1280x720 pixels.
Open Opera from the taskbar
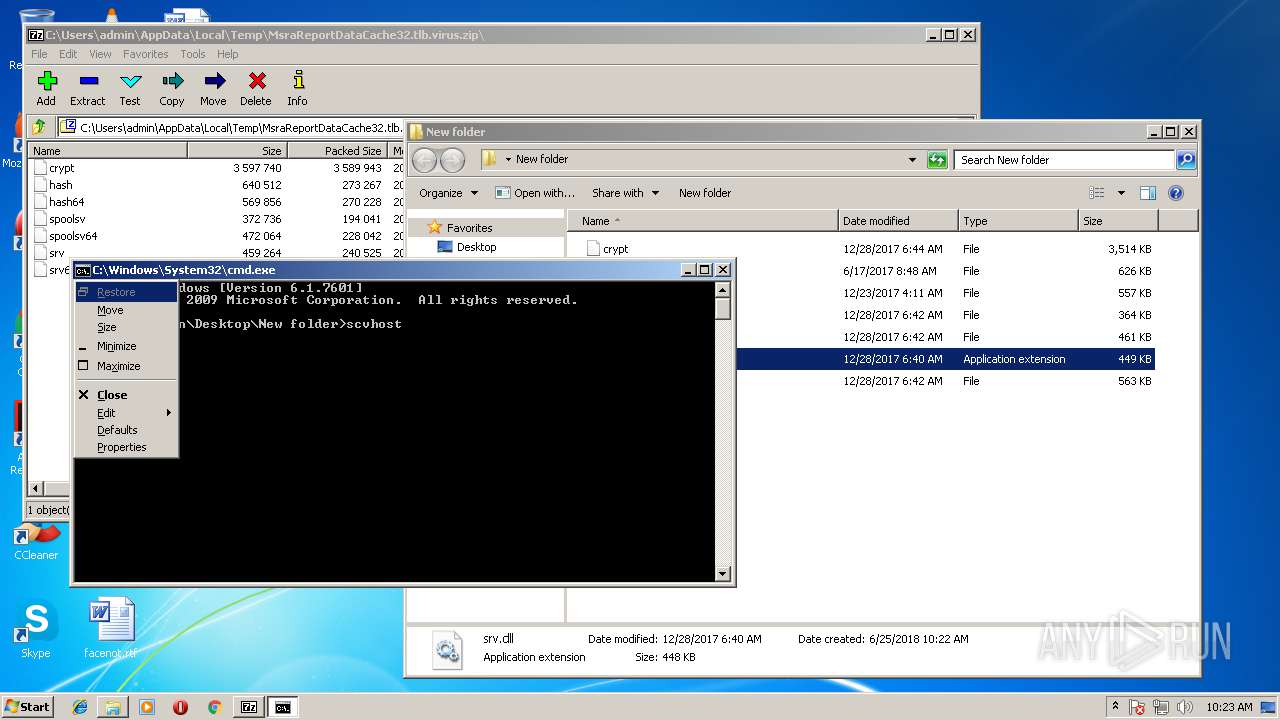[180, 707]
